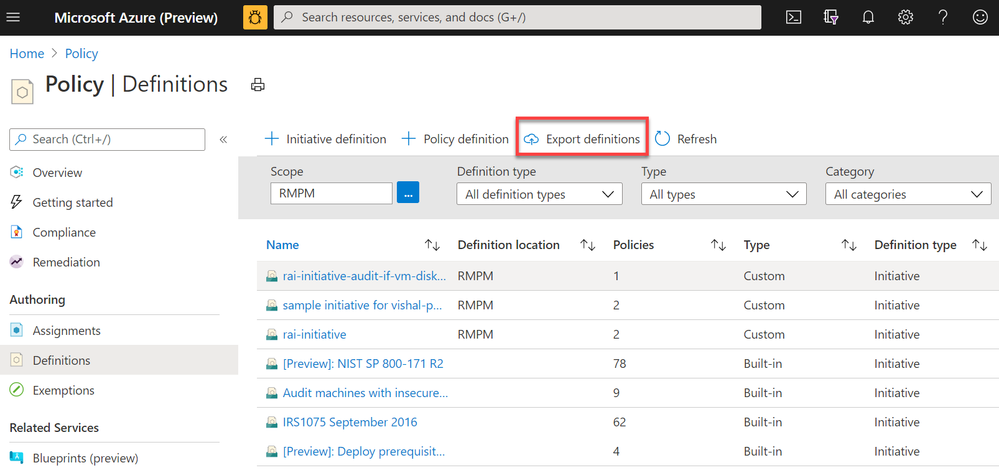Click Export definitions
999x472 pixels.
[581, 139]
